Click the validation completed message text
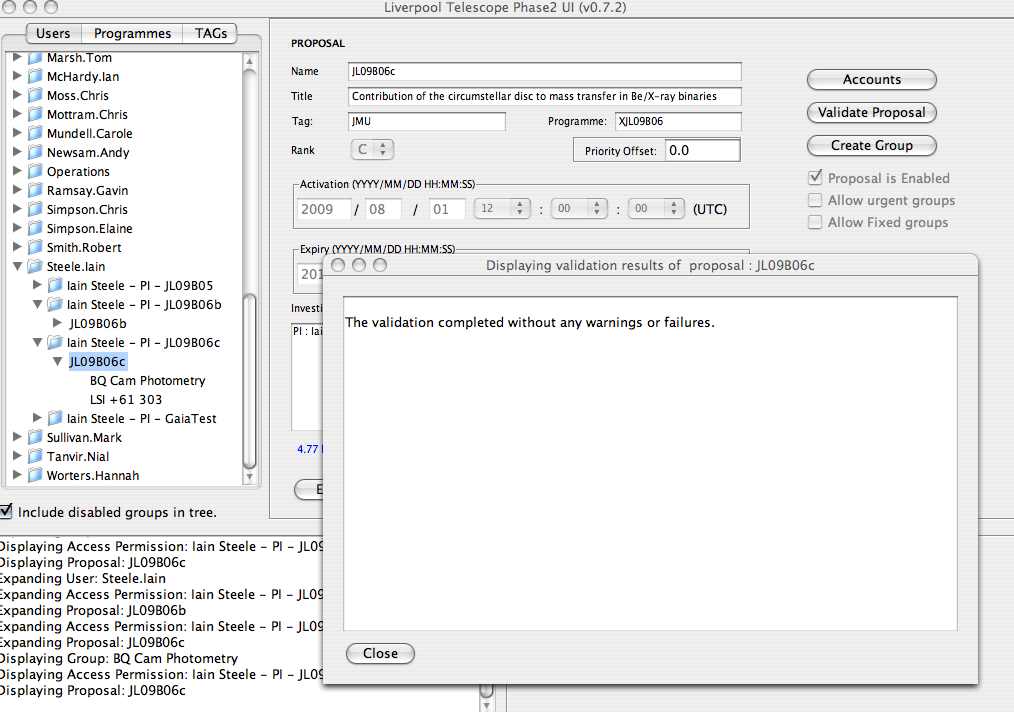Image resolution: width=1014 pixels, height=712 pixels. tap(530, 322)
